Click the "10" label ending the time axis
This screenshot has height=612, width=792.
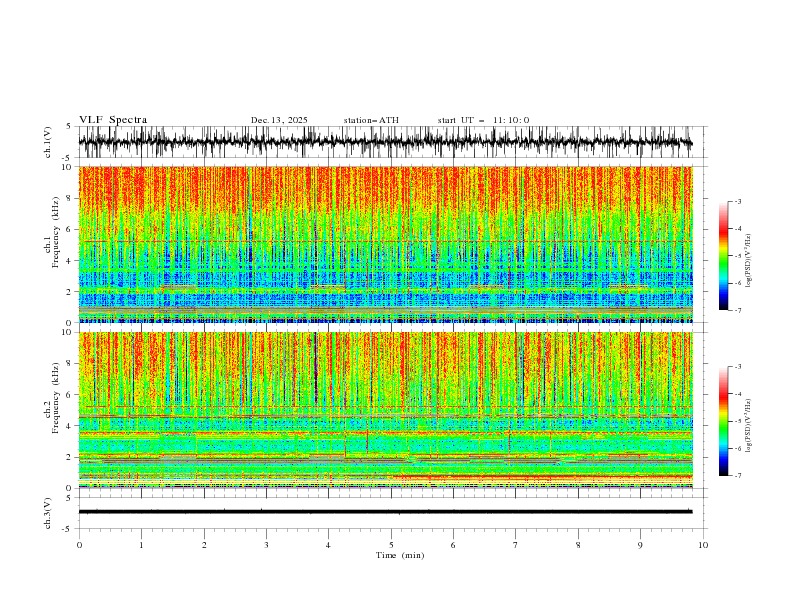[703, 545]
